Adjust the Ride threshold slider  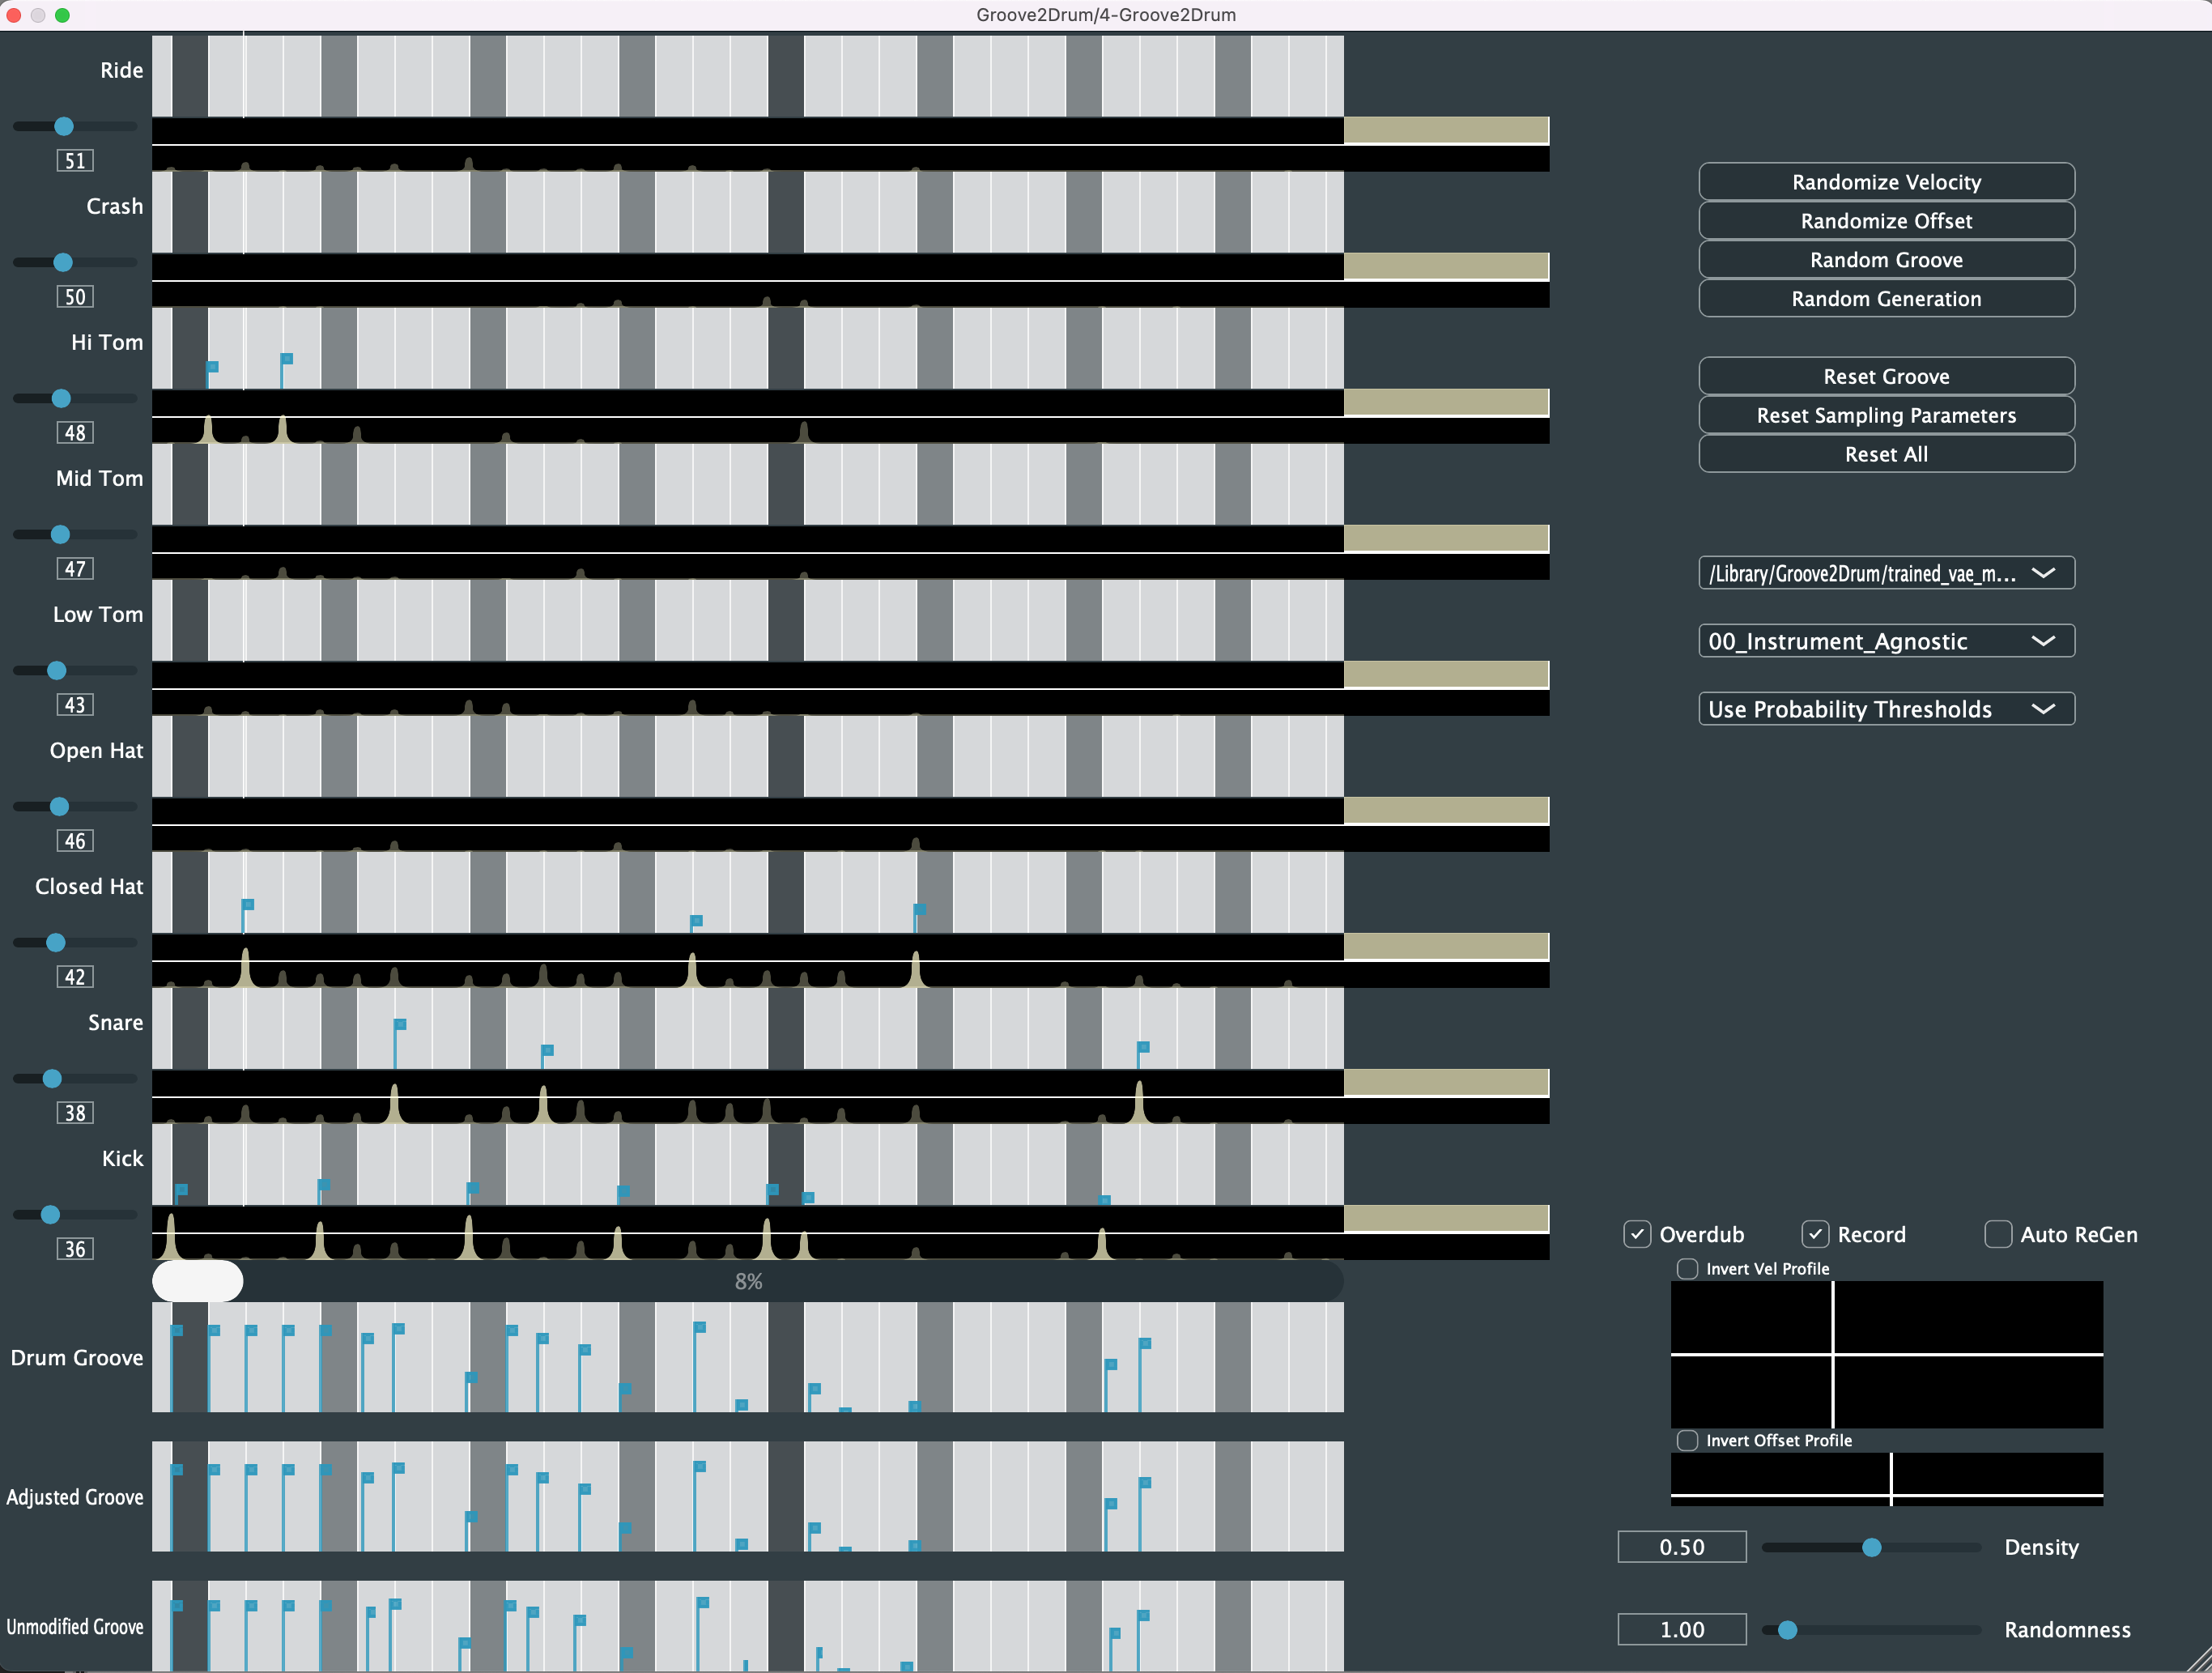[64, 126]
